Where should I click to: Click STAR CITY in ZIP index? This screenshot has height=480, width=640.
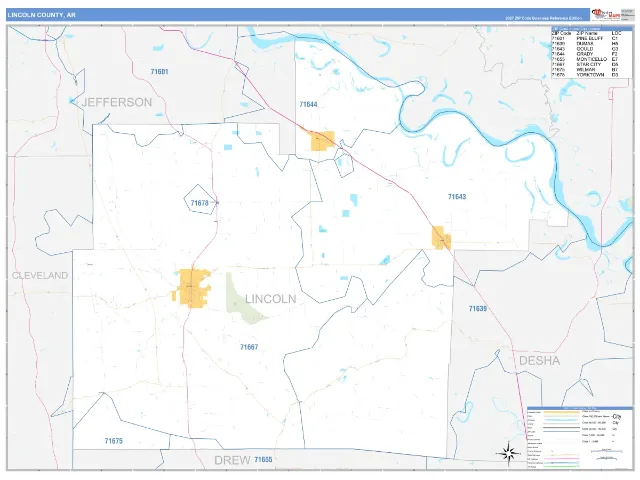589,64
